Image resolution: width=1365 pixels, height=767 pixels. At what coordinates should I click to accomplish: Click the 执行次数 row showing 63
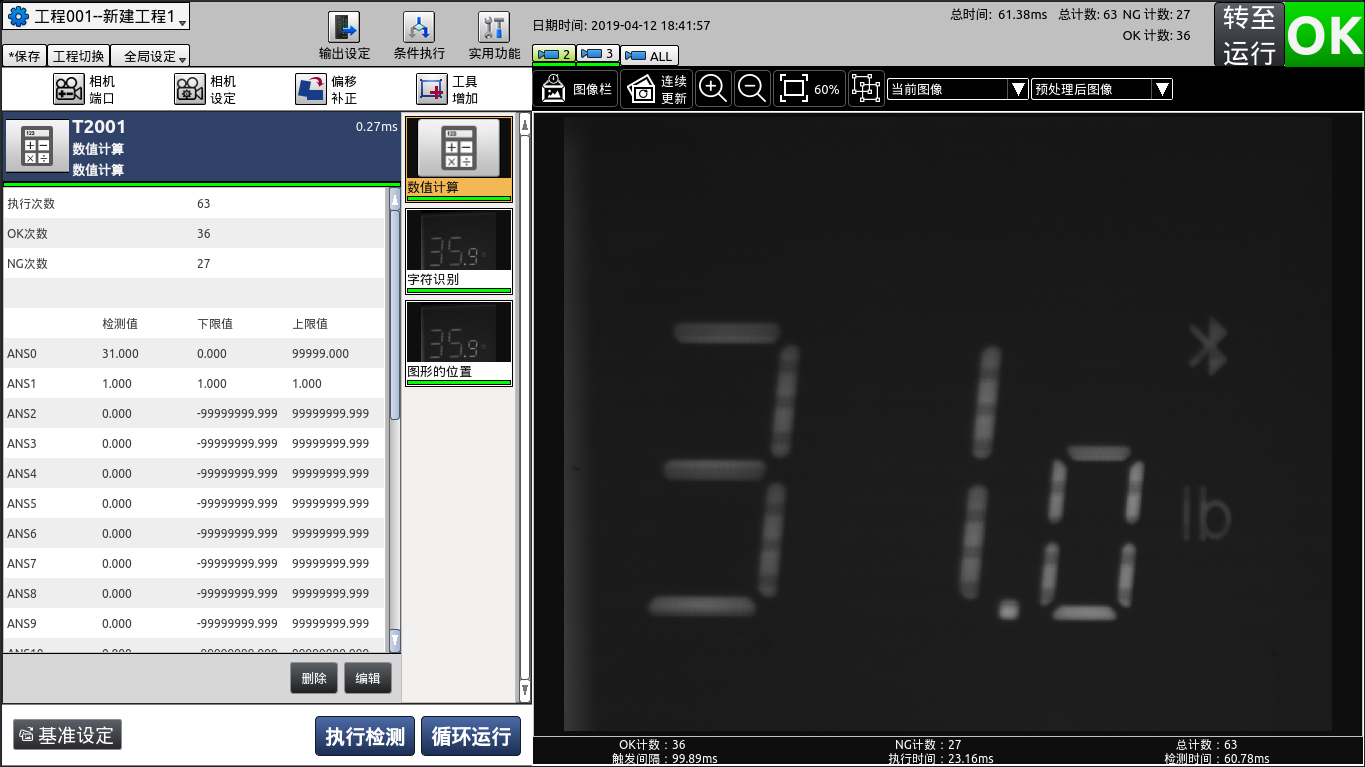[x=193, y=203]
